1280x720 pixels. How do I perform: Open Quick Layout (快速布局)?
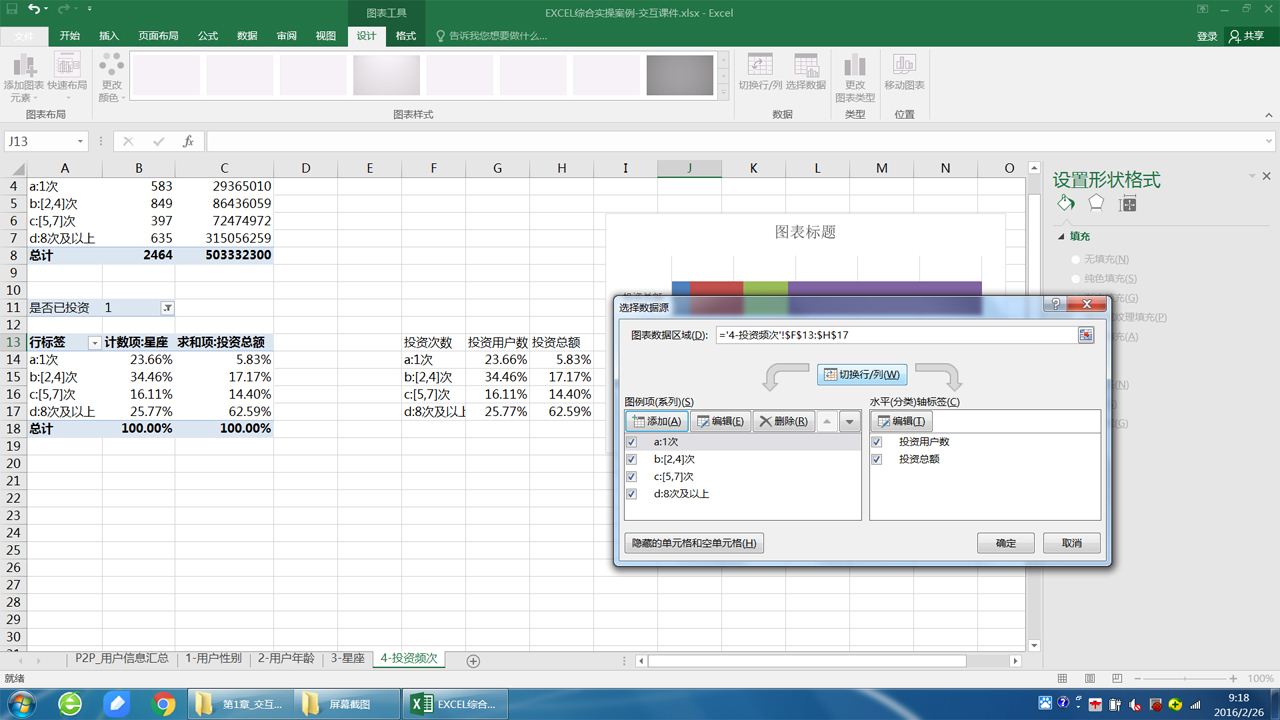pyautogui.click(x=67, y=78)
